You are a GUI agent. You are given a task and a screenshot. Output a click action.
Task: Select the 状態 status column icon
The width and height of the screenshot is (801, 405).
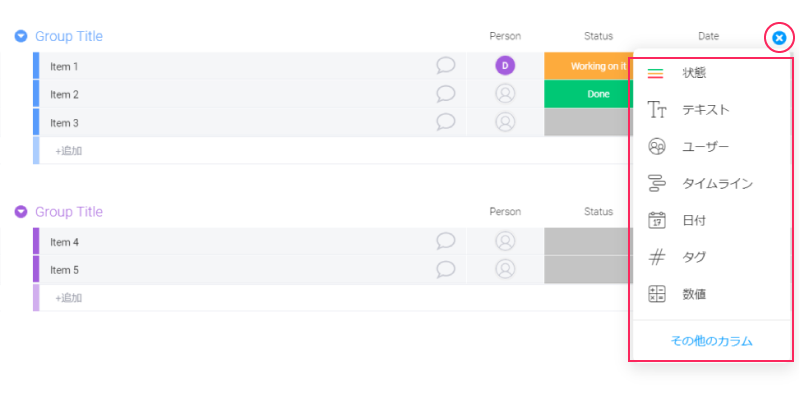coord(656,73)
